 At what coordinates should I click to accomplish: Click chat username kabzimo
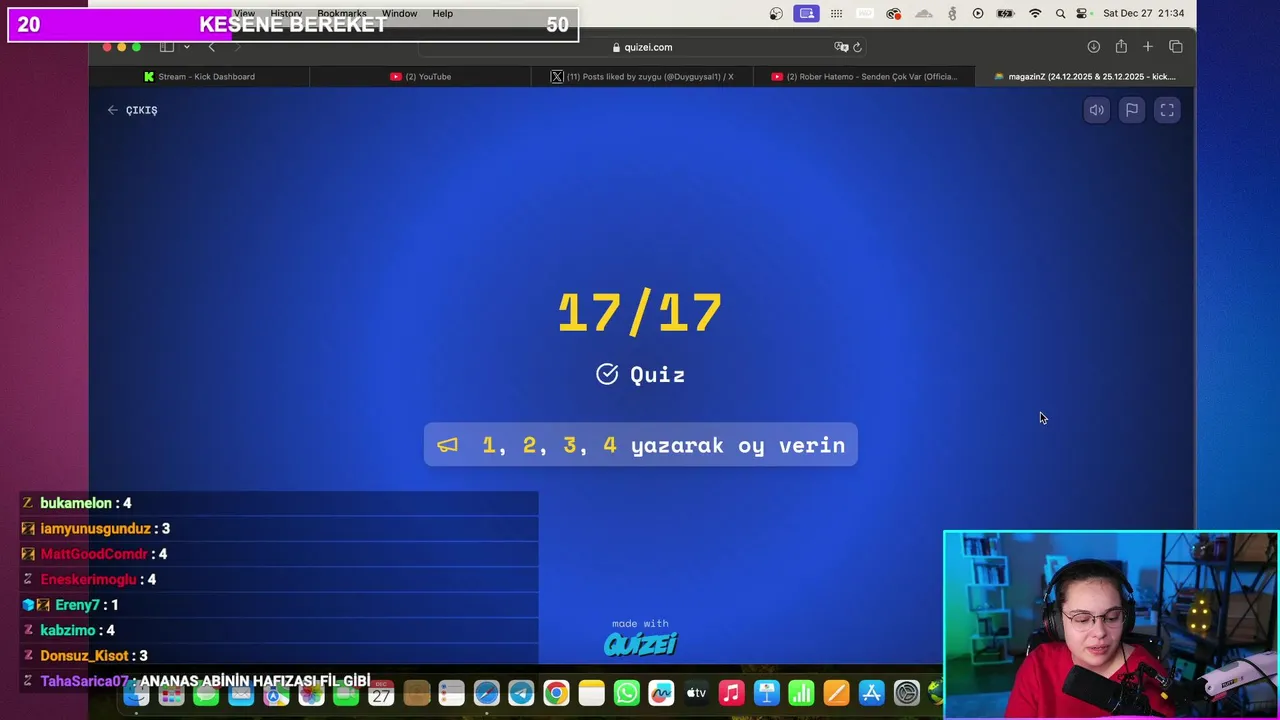pos(68,630)
